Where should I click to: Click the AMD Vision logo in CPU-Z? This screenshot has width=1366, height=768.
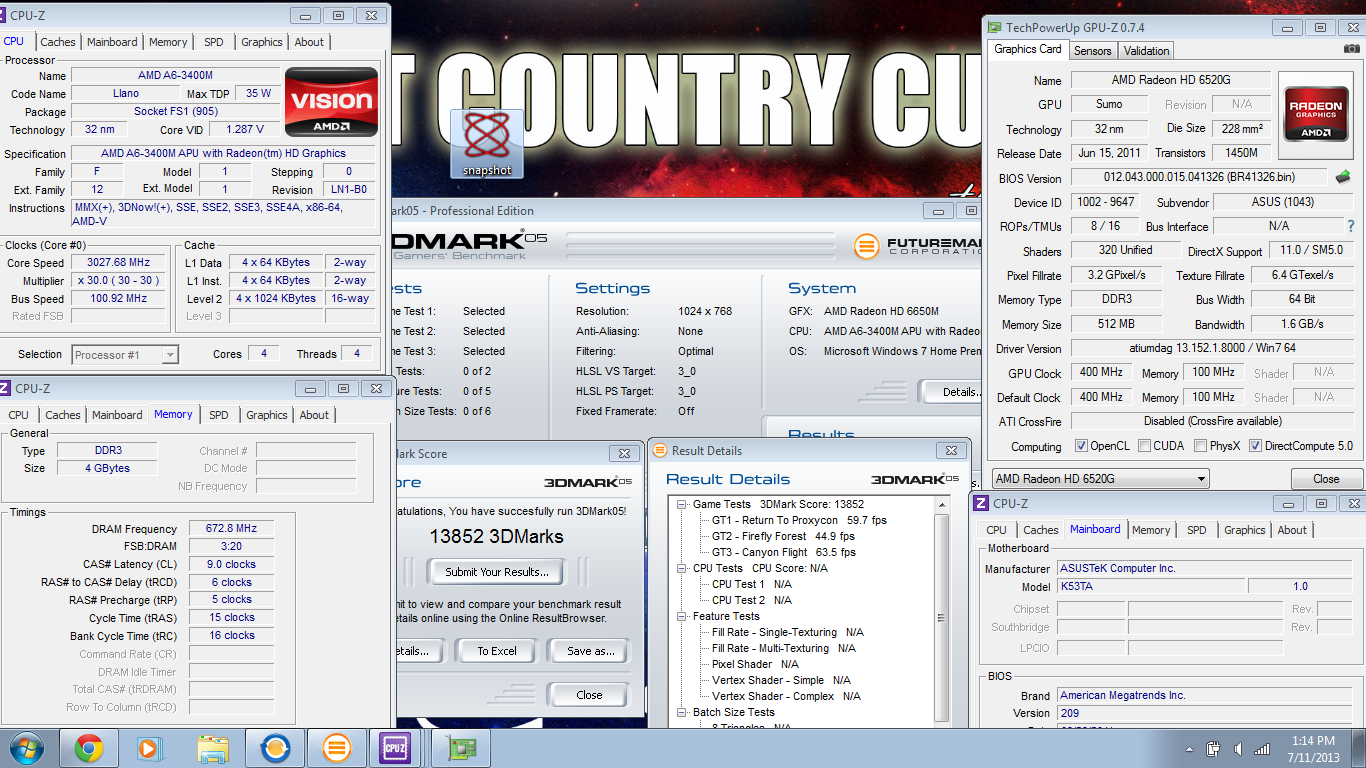(x=331, y=101)
